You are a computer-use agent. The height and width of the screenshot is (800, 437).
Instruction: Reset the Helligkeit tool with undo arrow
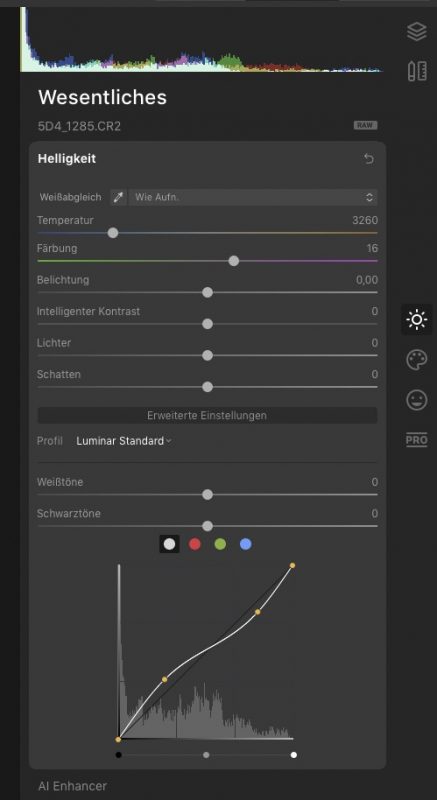click(369, 159)
